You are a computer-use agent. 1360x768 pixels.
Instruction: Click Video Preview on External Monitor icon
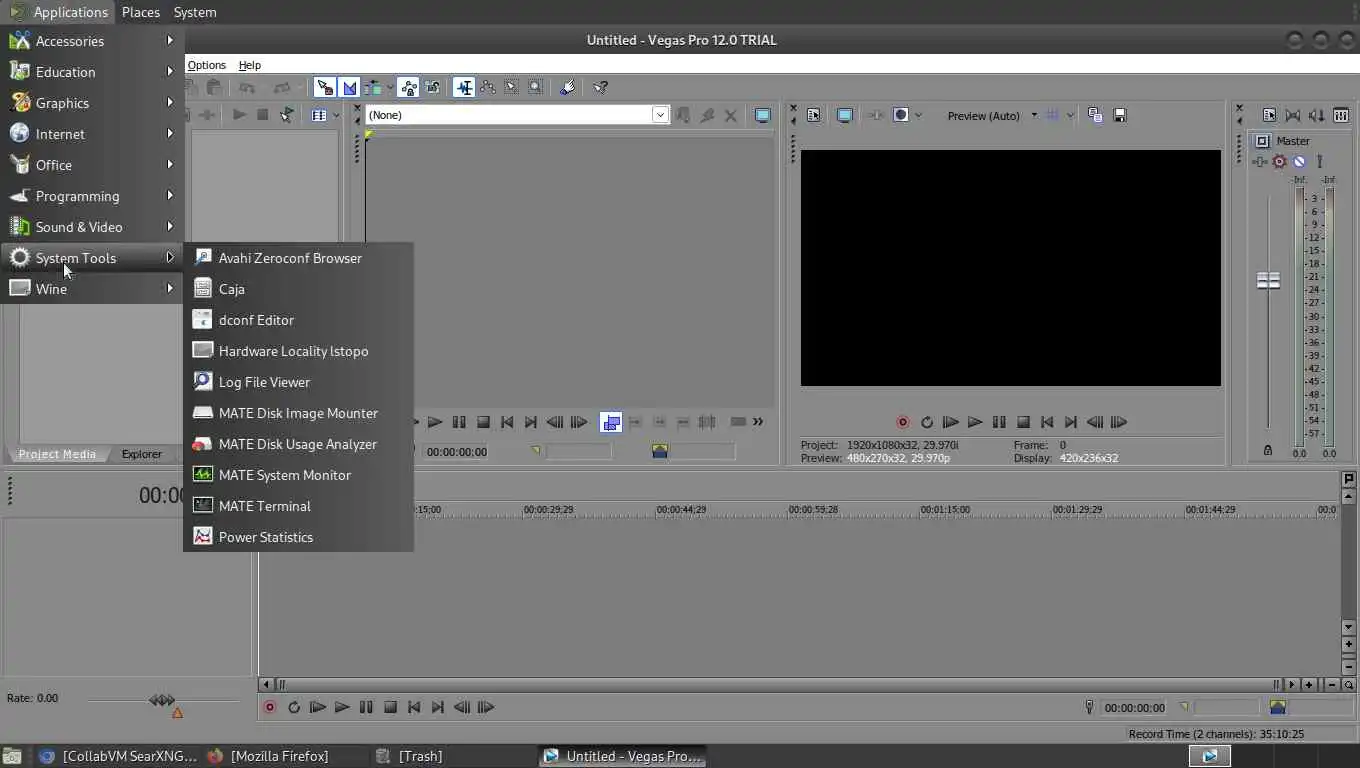coord(845,115)
